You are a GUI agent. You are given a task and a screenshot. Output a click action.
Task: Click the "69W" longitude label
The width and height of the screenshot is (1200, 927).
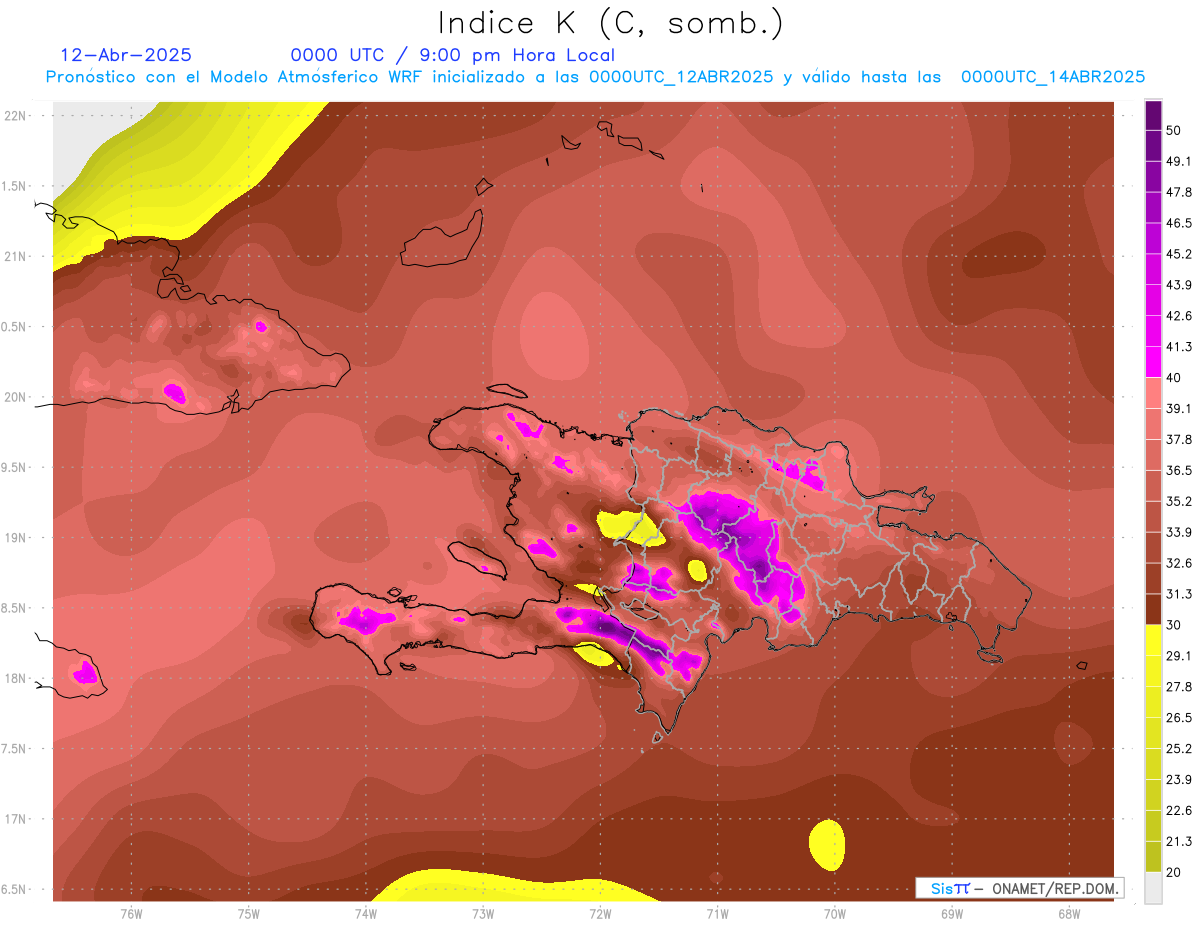(952, 913)
